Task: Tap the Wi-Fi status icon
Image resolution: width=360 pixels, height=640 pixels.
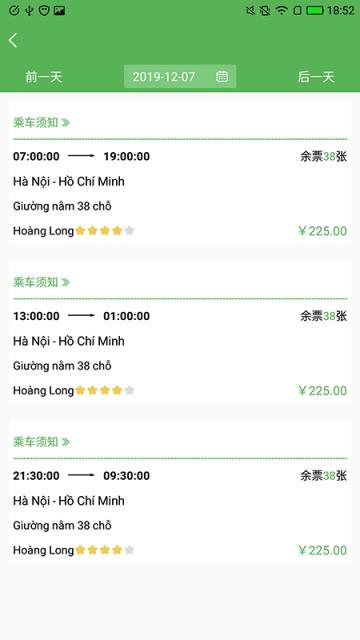Action: [x=281, y=10]
